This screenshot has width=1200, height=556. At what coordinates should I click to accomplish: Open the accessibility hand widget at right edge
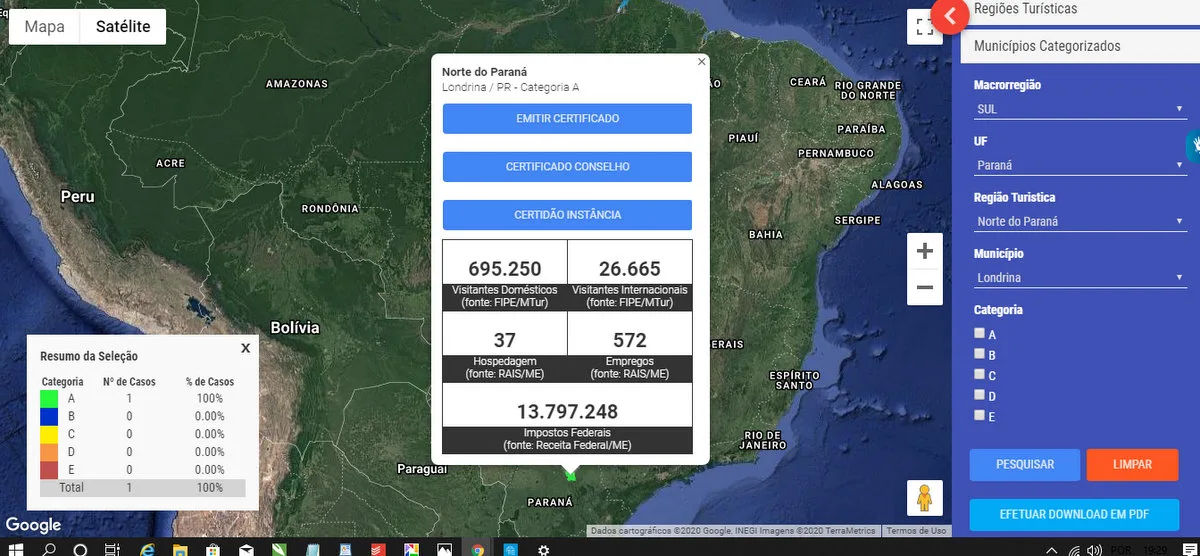pyautogui.click(x=1194, y=145)
